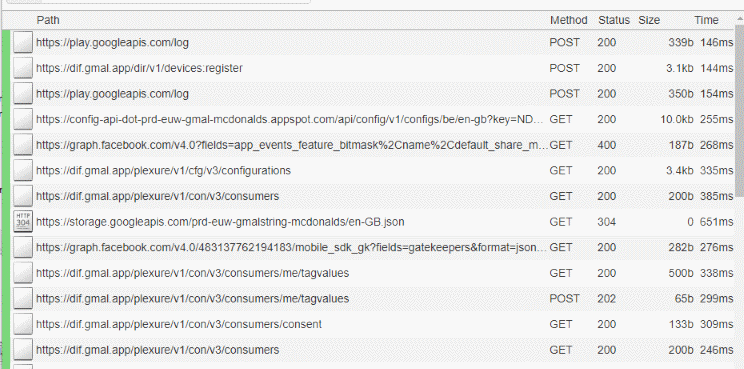Click the 3.1kb size cell
This screenshot has height=369, width=744.
pos(679,68)
